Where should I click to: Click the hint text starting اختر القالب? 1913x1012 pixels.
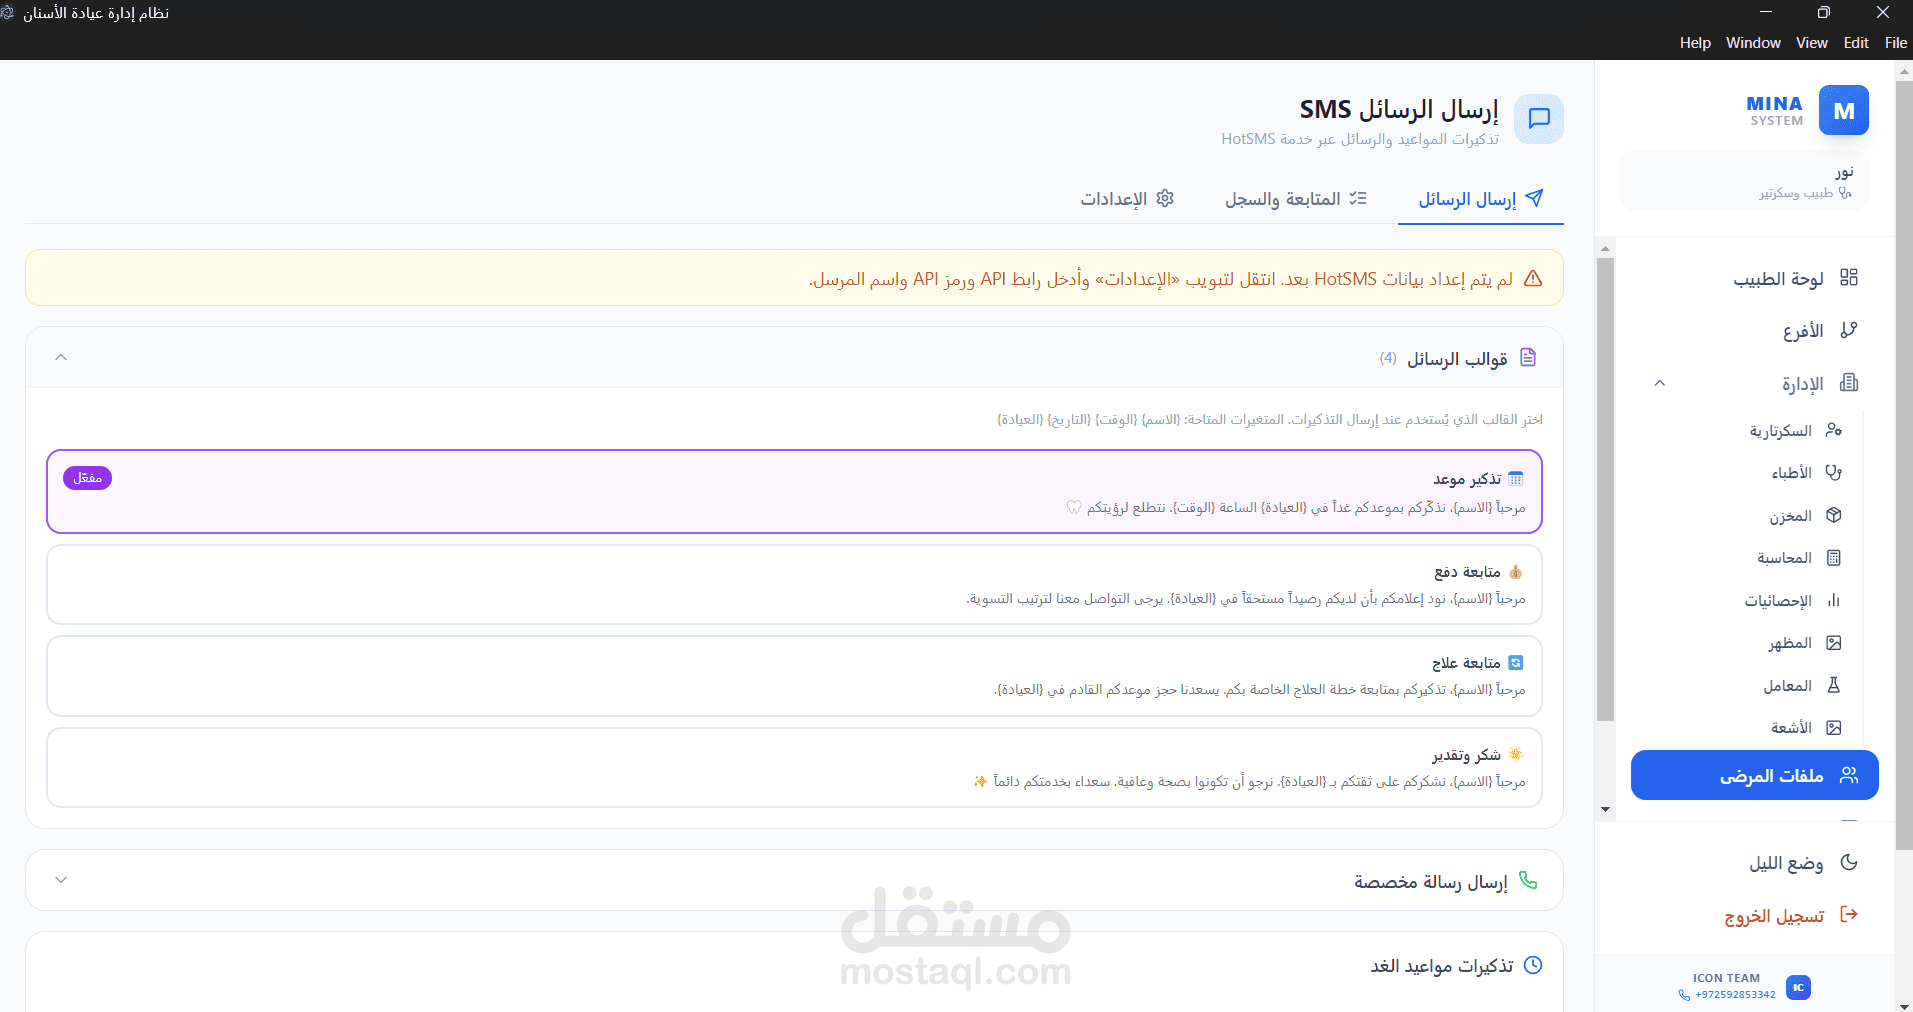(1270, 419)
